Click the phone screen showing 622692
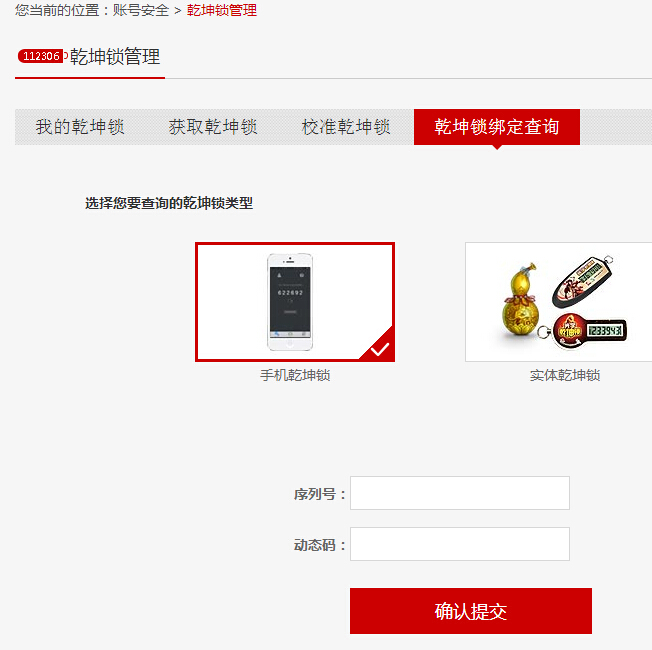 [x=290, y=299]
